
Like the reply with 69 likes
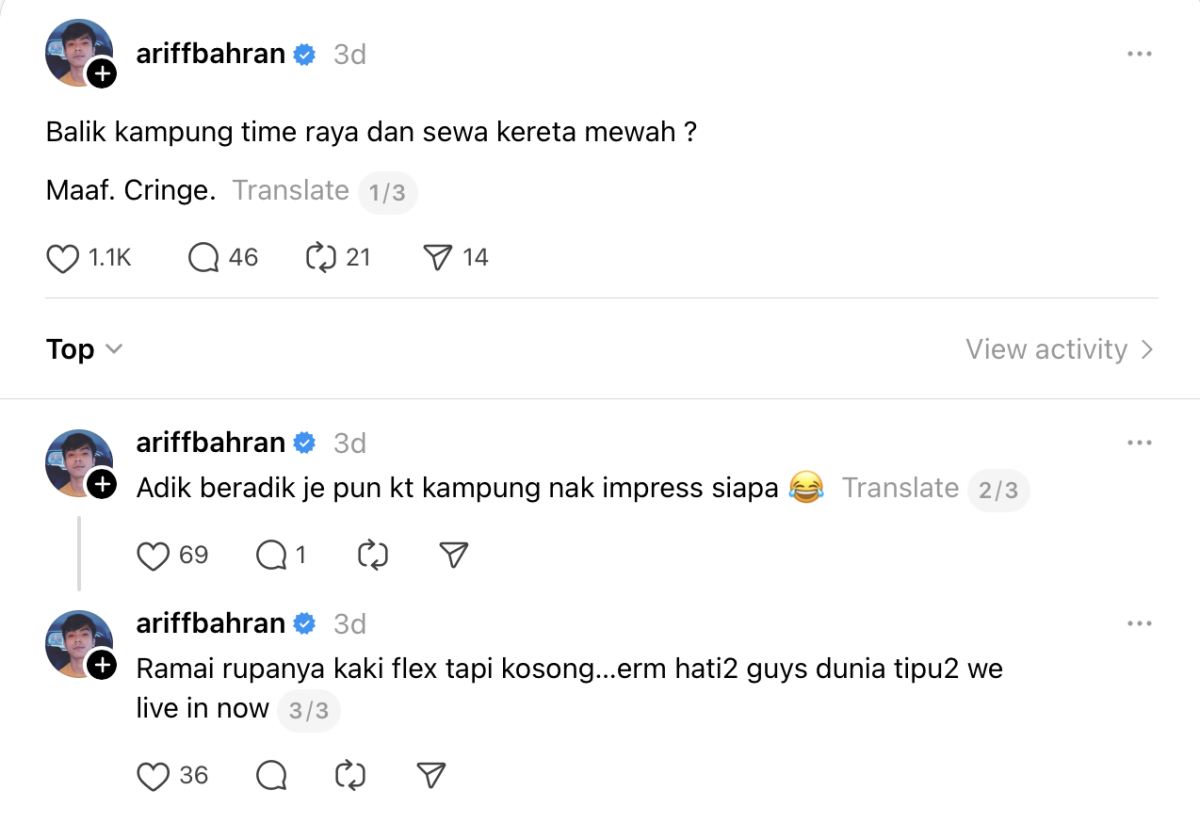pyautogui.click(x=153, y=555)
